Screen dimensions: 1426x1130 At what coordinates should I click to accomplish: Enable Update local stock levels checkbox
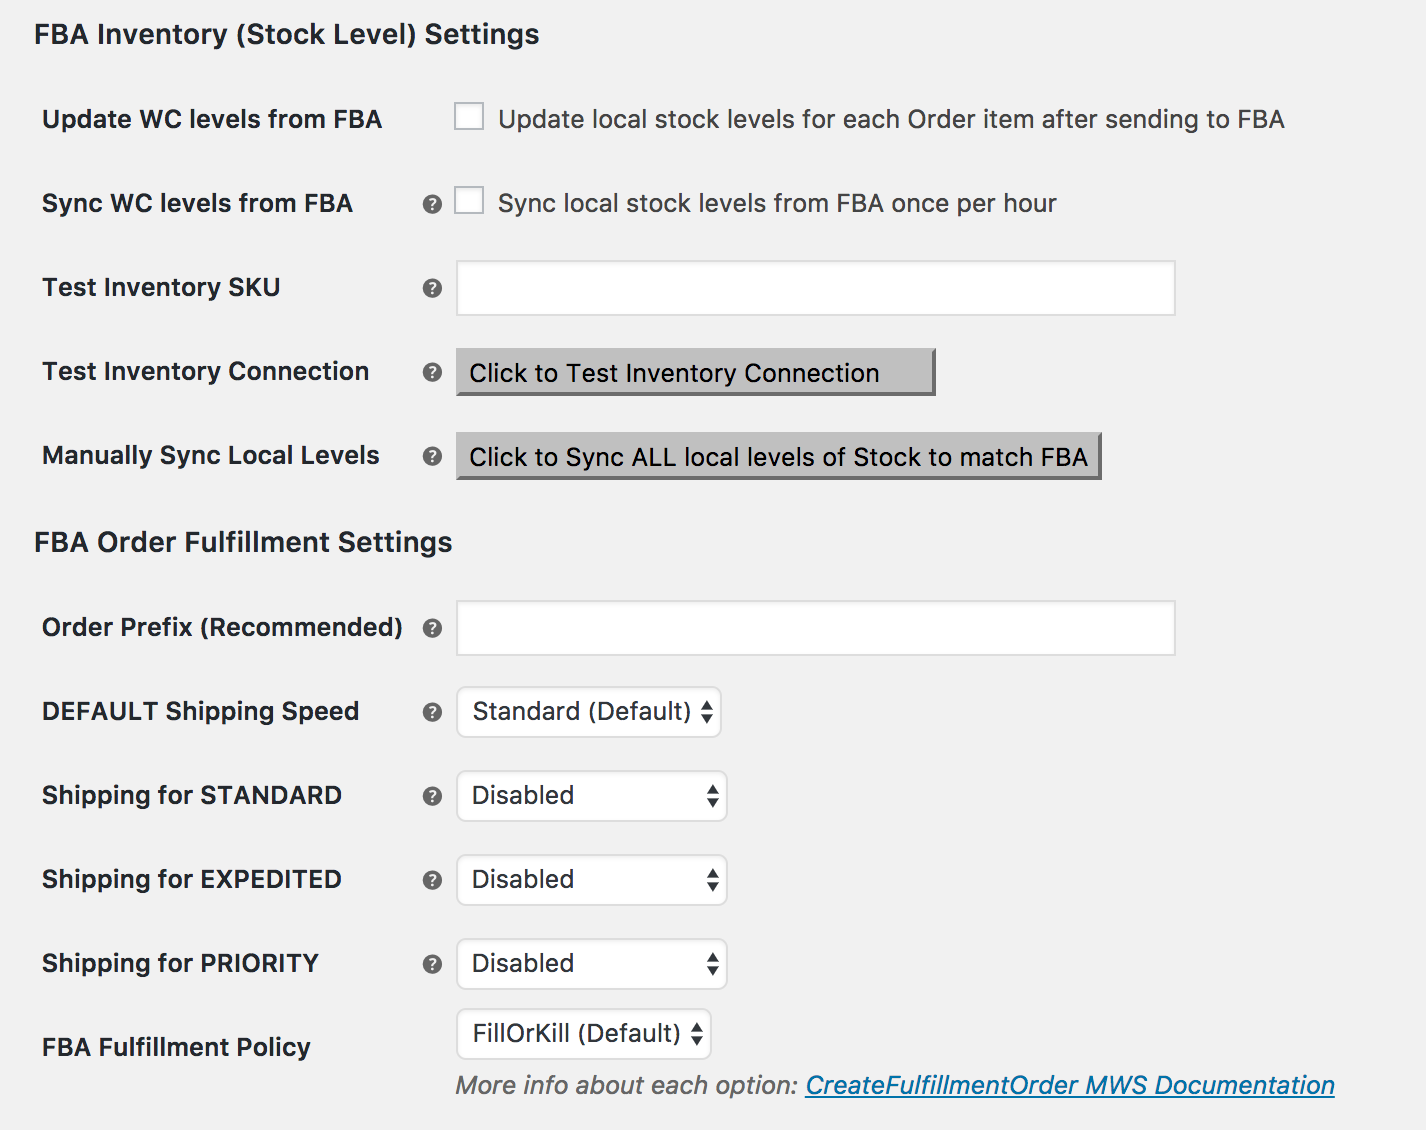(469, 117)
